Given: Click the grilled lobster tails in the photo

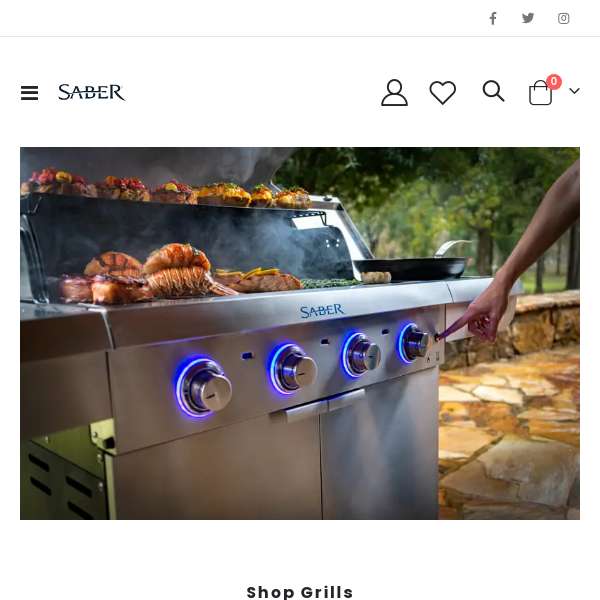Looking at the screenshot, I should 180,272.
